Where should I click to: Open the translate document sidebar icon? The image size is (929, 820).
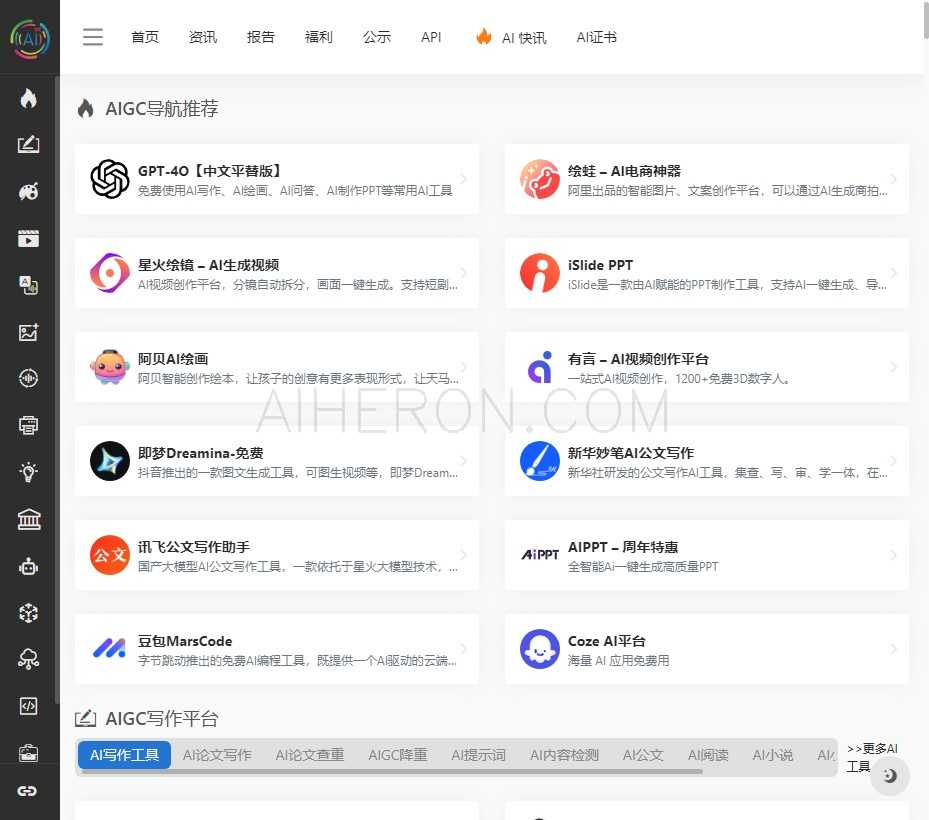(x=28, y=285)
